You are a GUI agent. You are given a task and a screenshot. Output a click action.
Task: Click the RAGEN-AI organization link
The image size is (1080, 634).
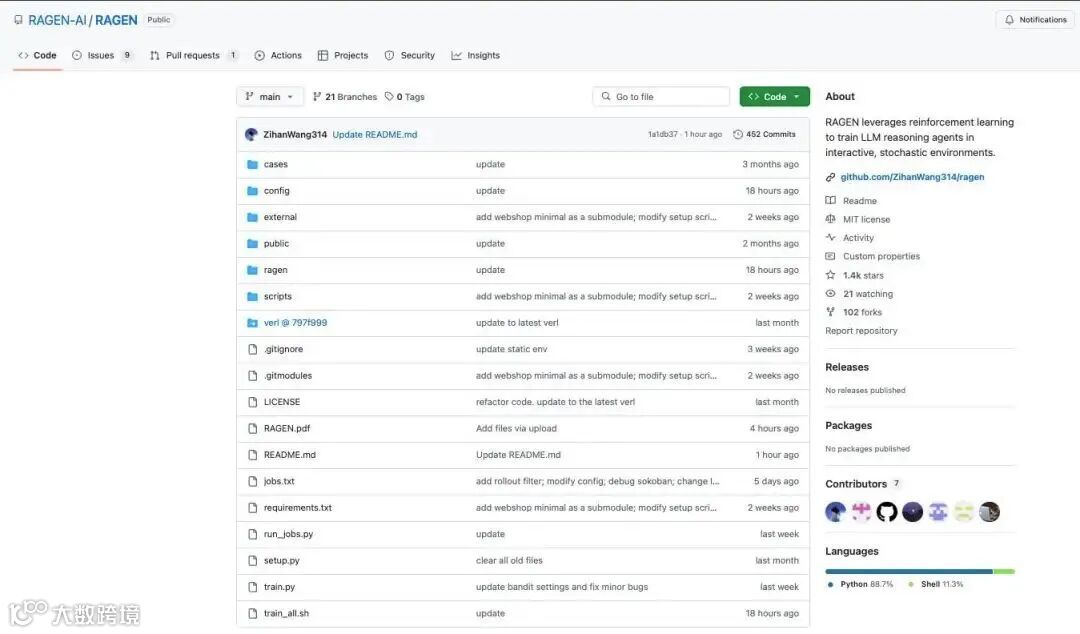57,20
